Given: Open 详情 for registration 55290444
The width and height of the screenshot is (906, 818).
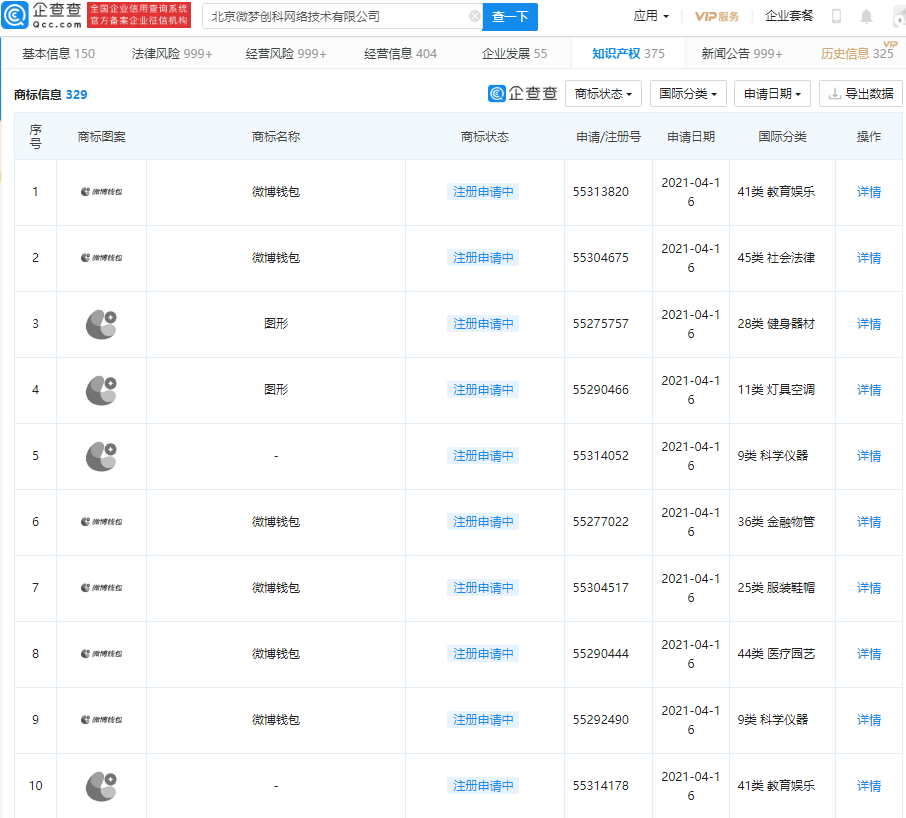Looking at the screenshot, I should tap(868, 654).
